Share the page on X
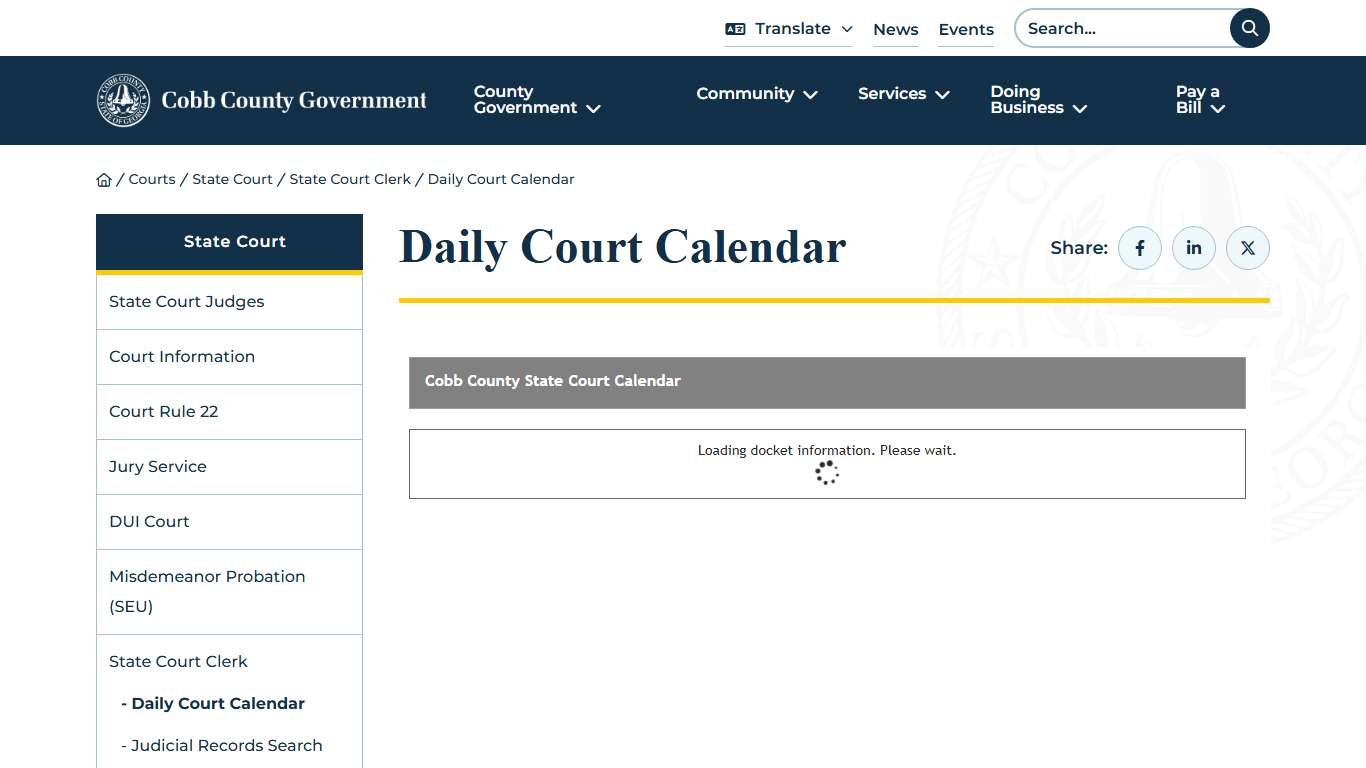 tap(1247, 247)
